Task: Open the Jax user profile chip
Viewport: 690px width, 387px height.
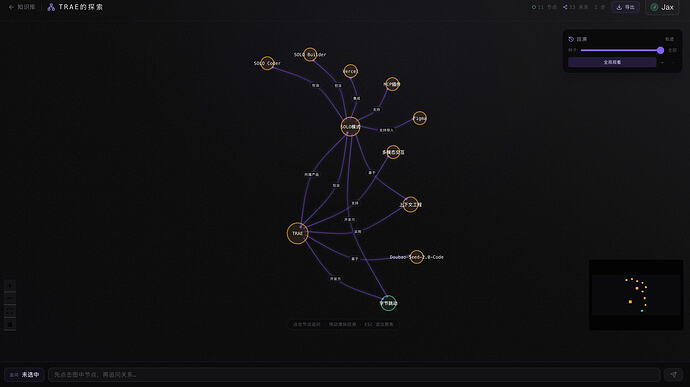Action: (x=662, y=7)
